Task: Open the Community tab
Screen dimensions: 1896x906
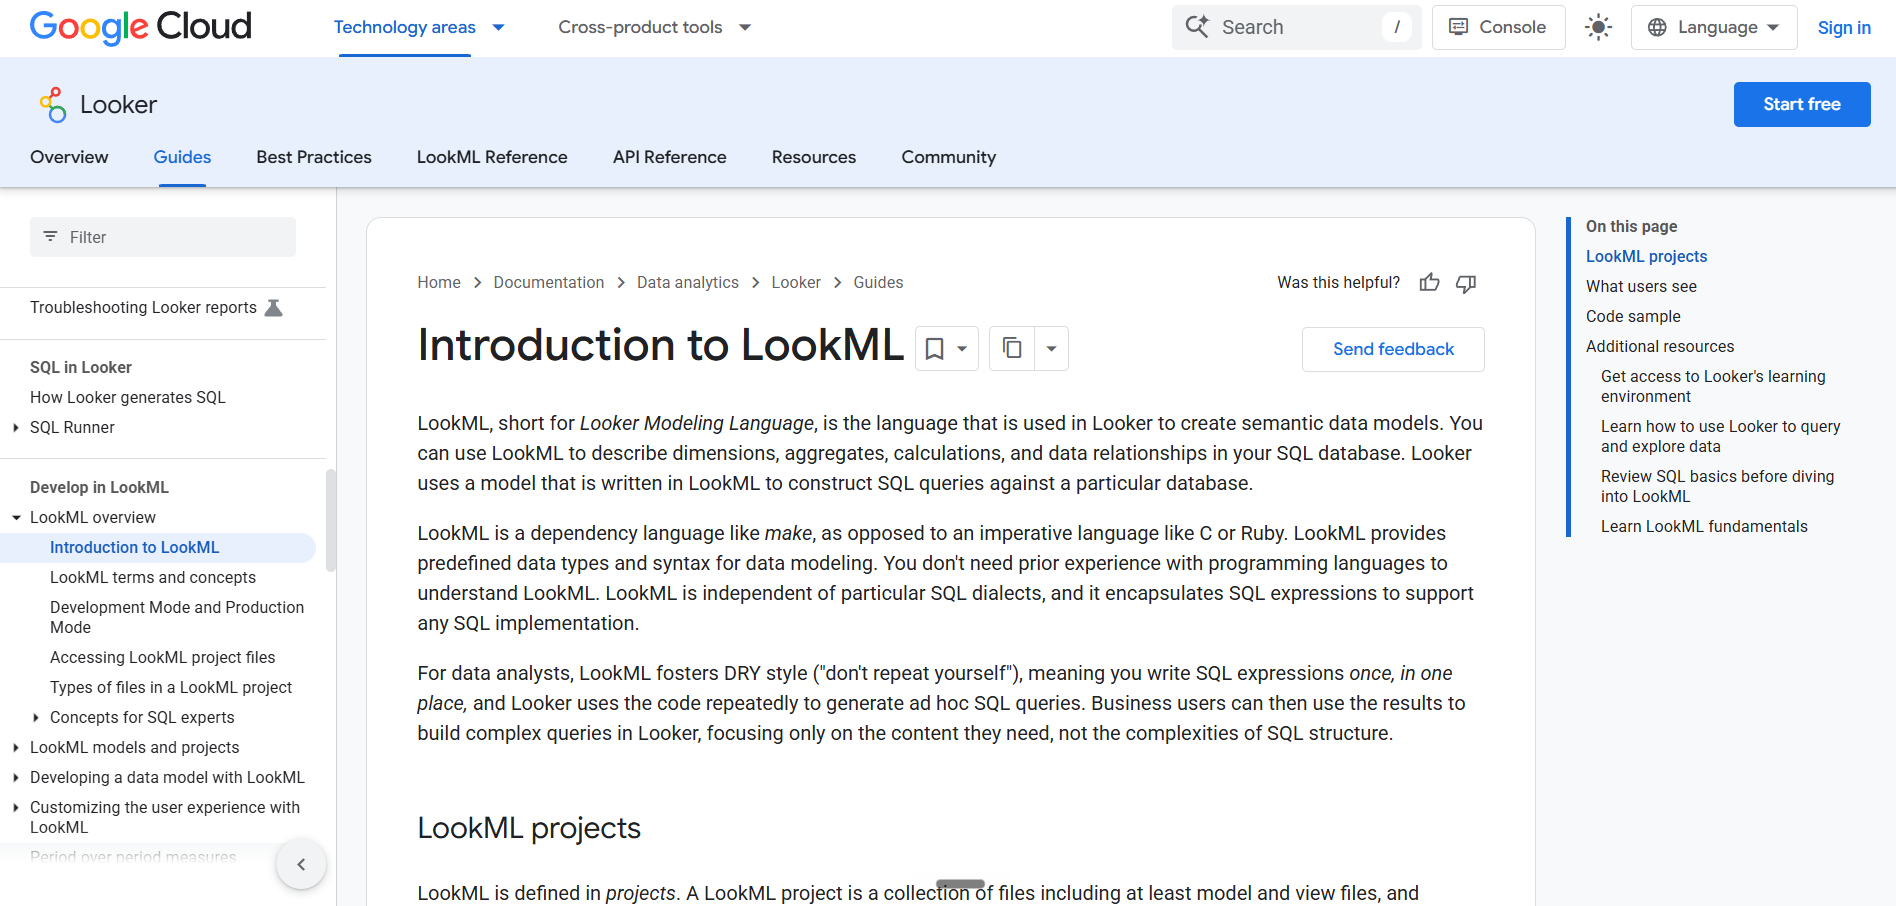Action: [949, 157]
